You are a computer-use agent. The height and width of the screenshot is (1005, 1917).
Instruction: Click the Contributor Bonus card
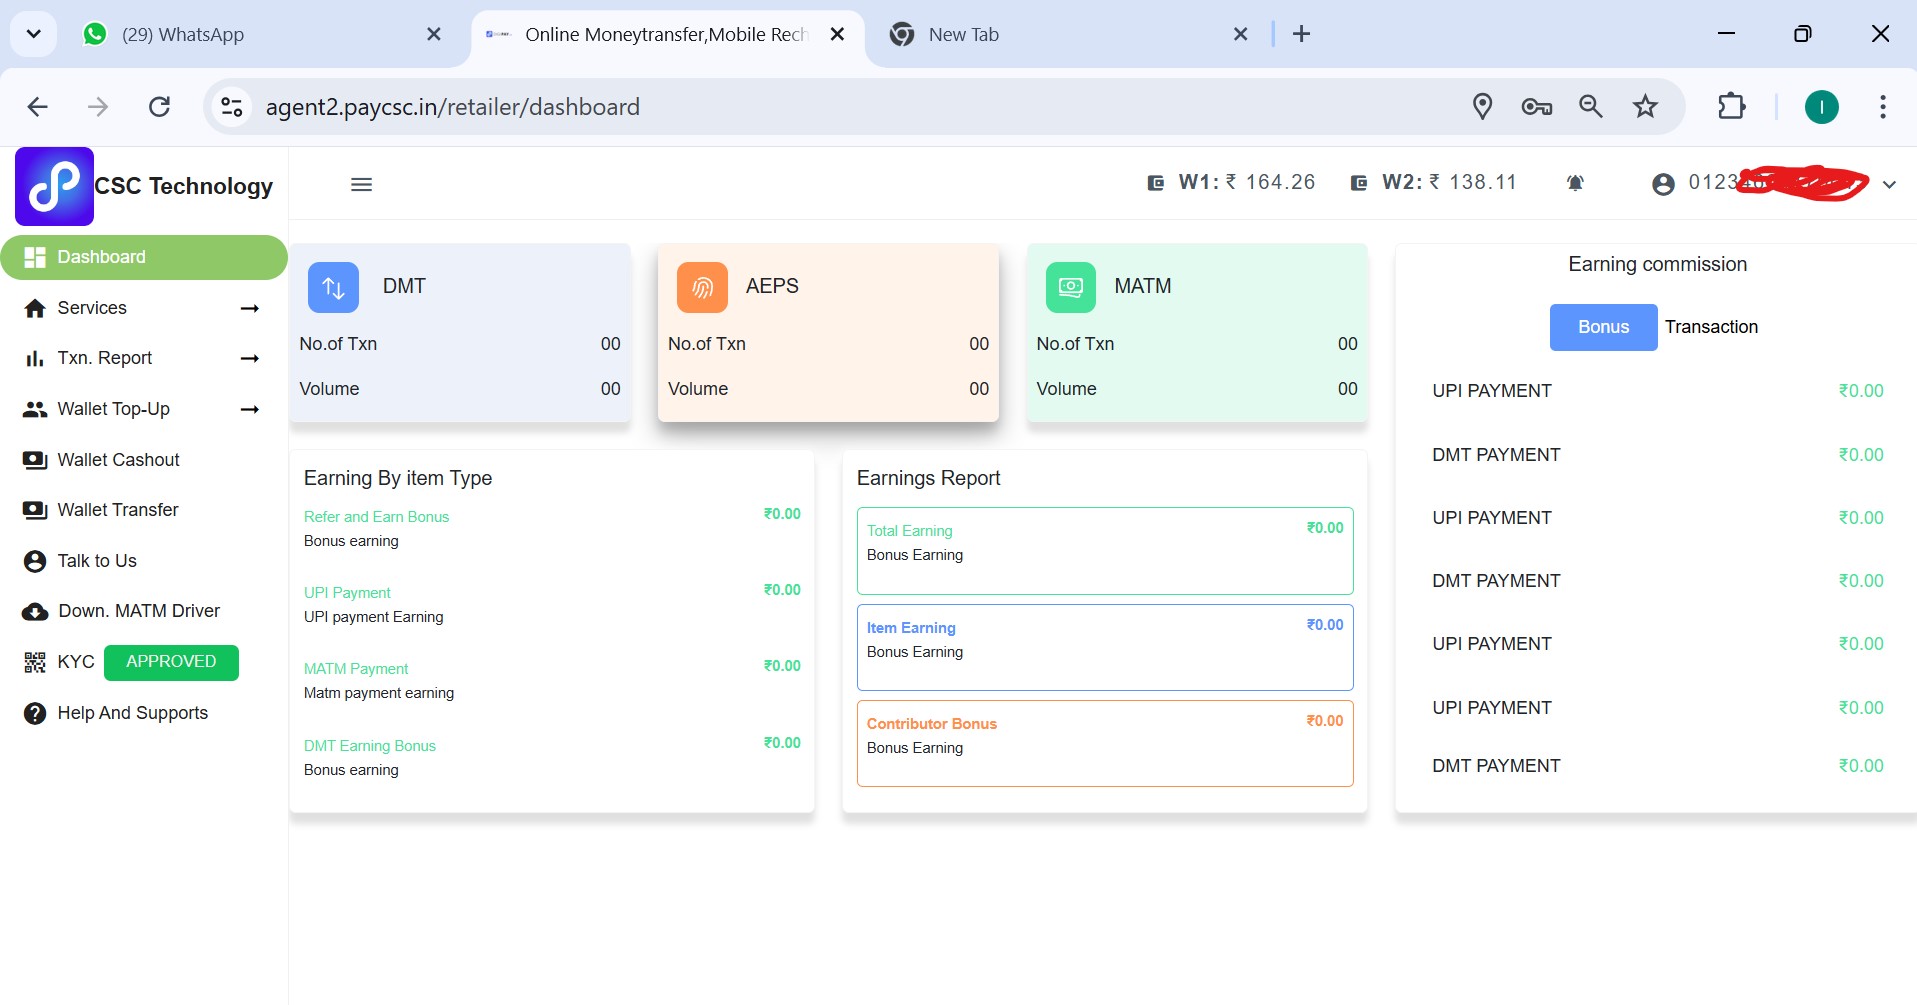tap(1105, 743)
